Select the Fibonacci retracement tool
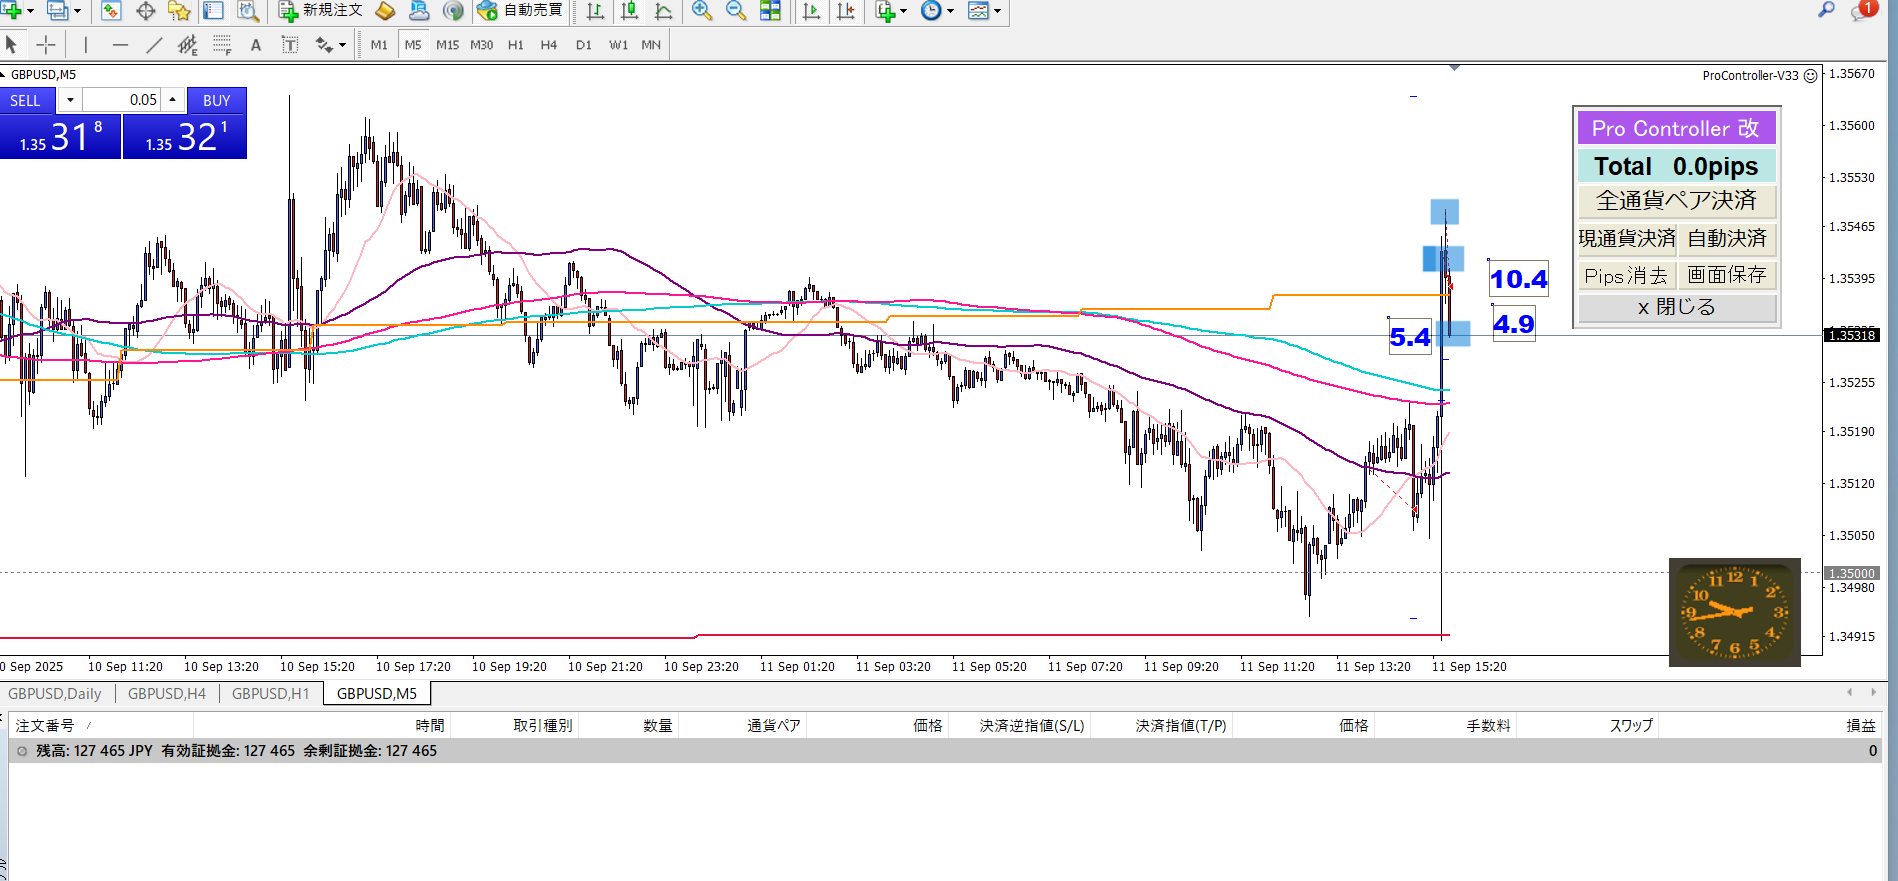The height and width of the screenshot is (881, 1898). 222,45
